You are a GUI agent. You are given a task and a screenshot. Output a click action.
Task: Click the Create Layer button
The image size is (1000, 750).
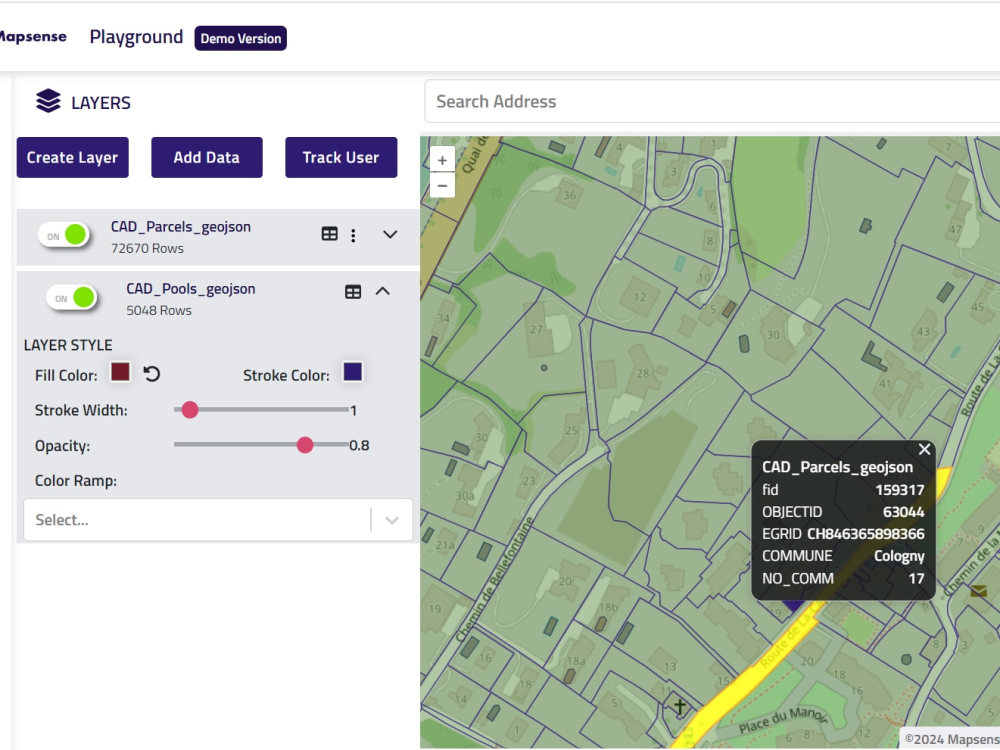coord(73,158)
